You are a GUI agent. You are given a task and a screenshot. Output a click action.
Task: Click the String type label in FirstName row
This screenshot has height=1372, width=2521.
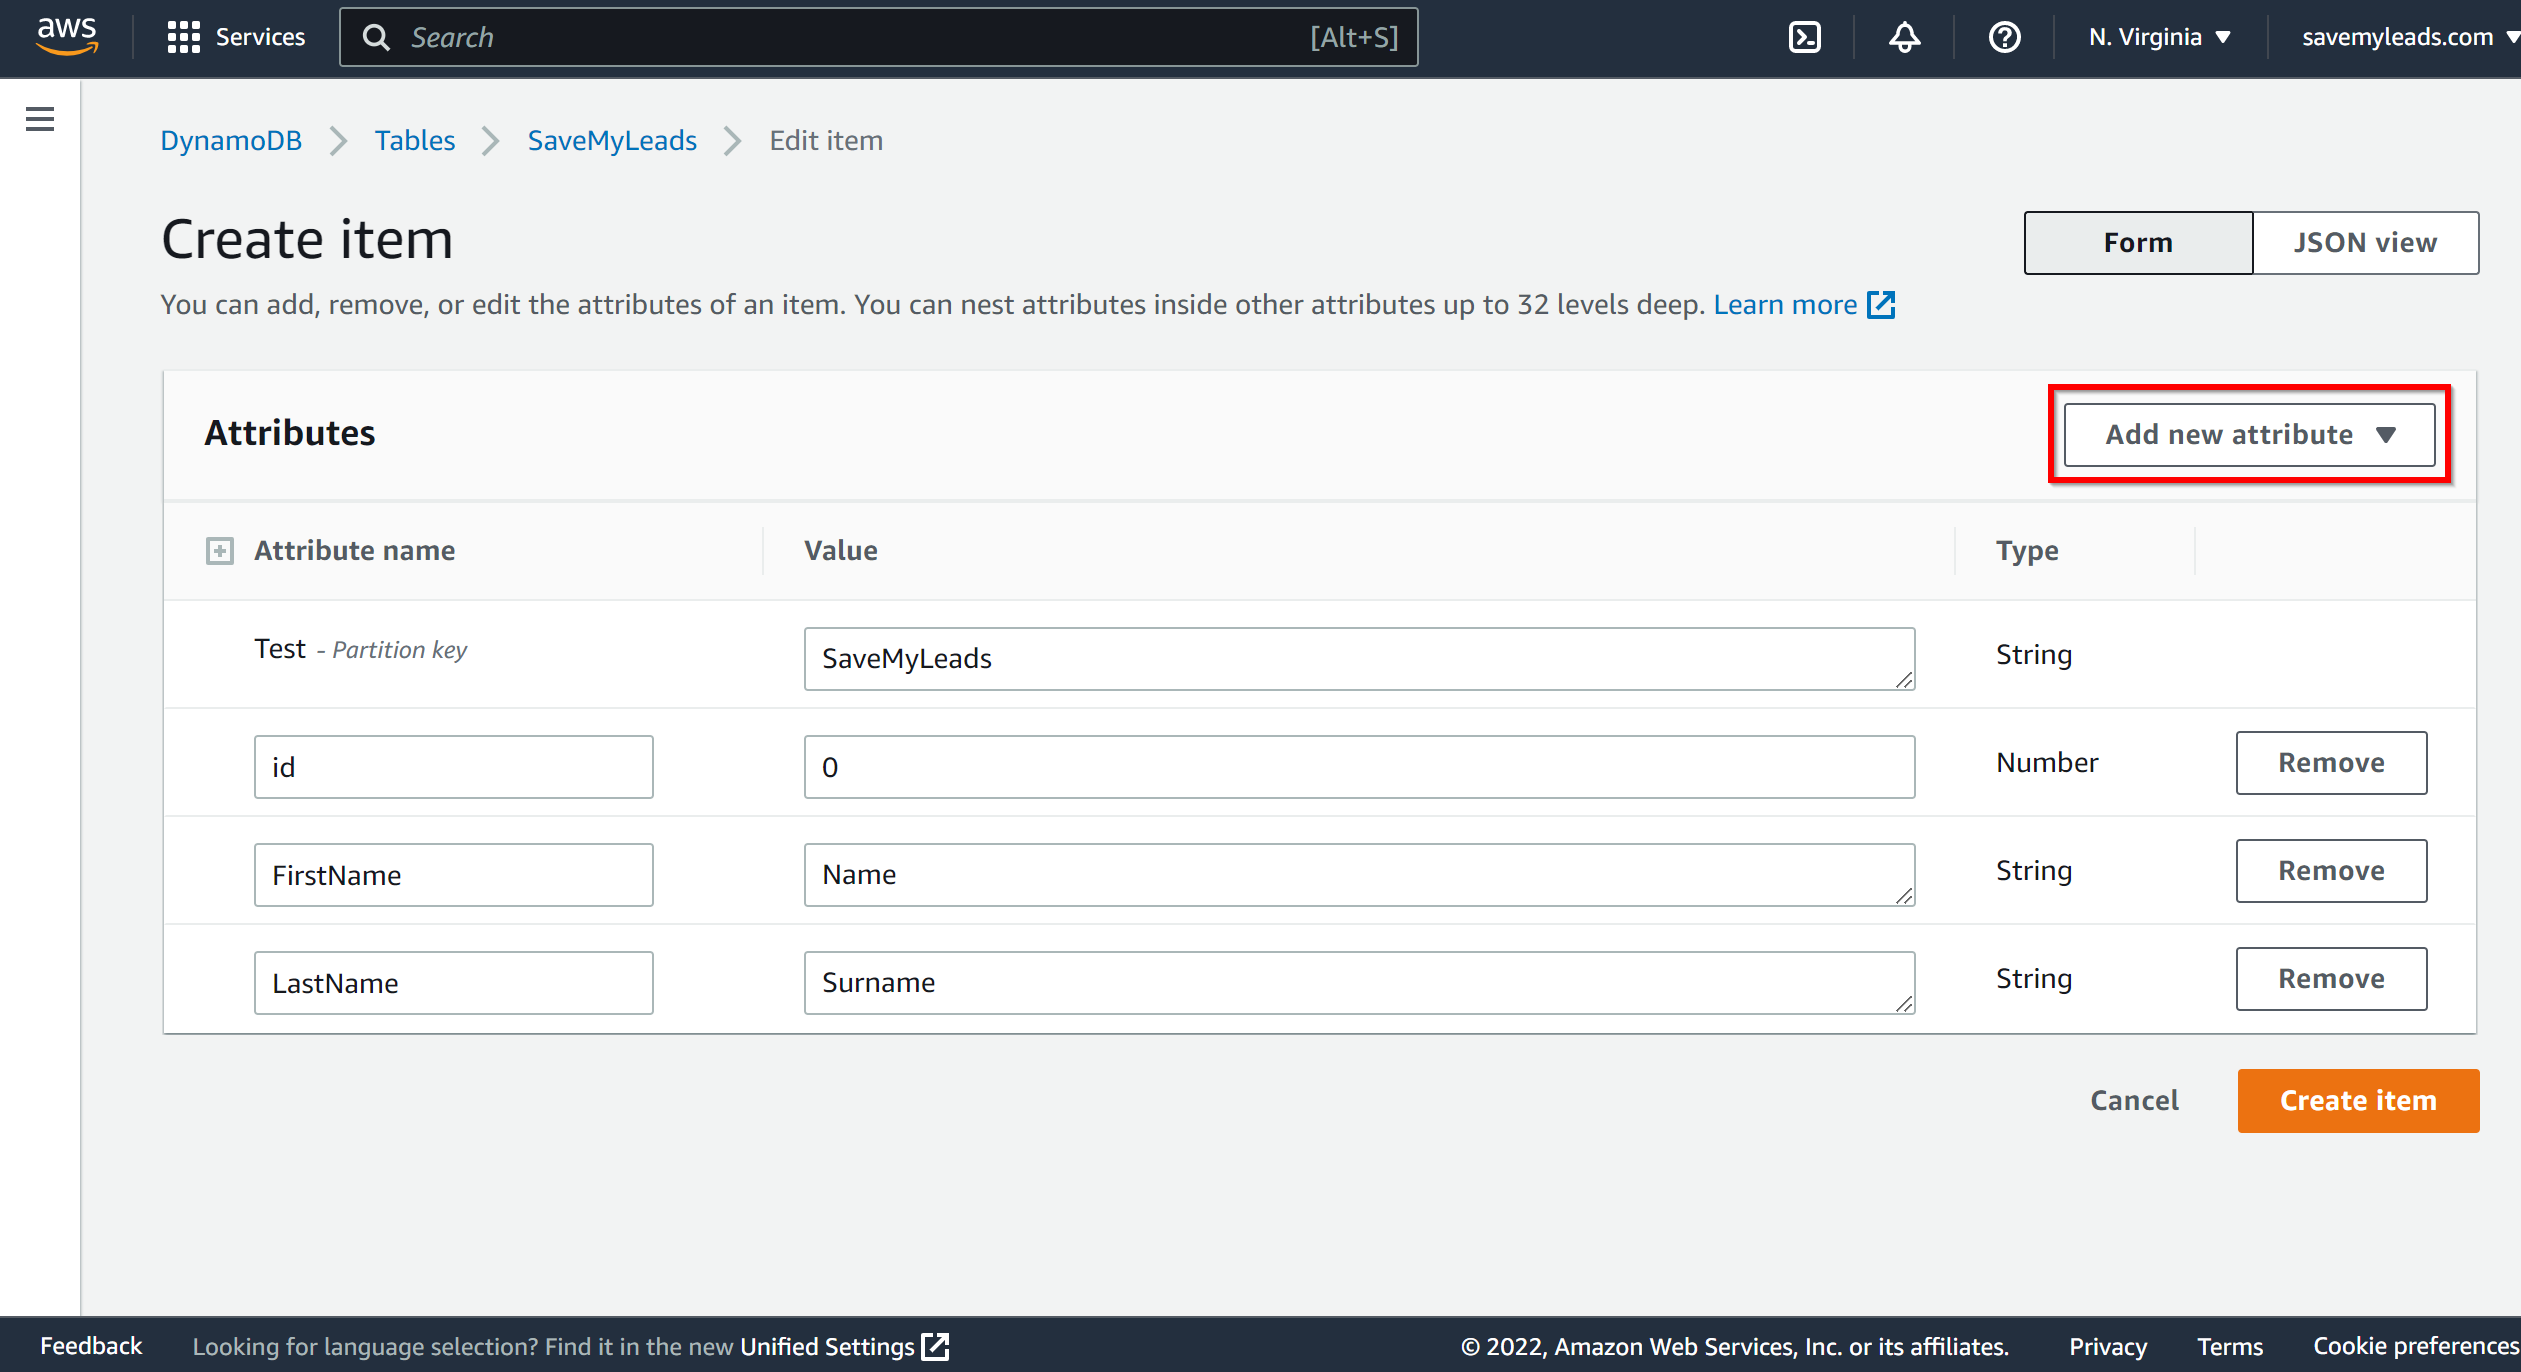2034,870
